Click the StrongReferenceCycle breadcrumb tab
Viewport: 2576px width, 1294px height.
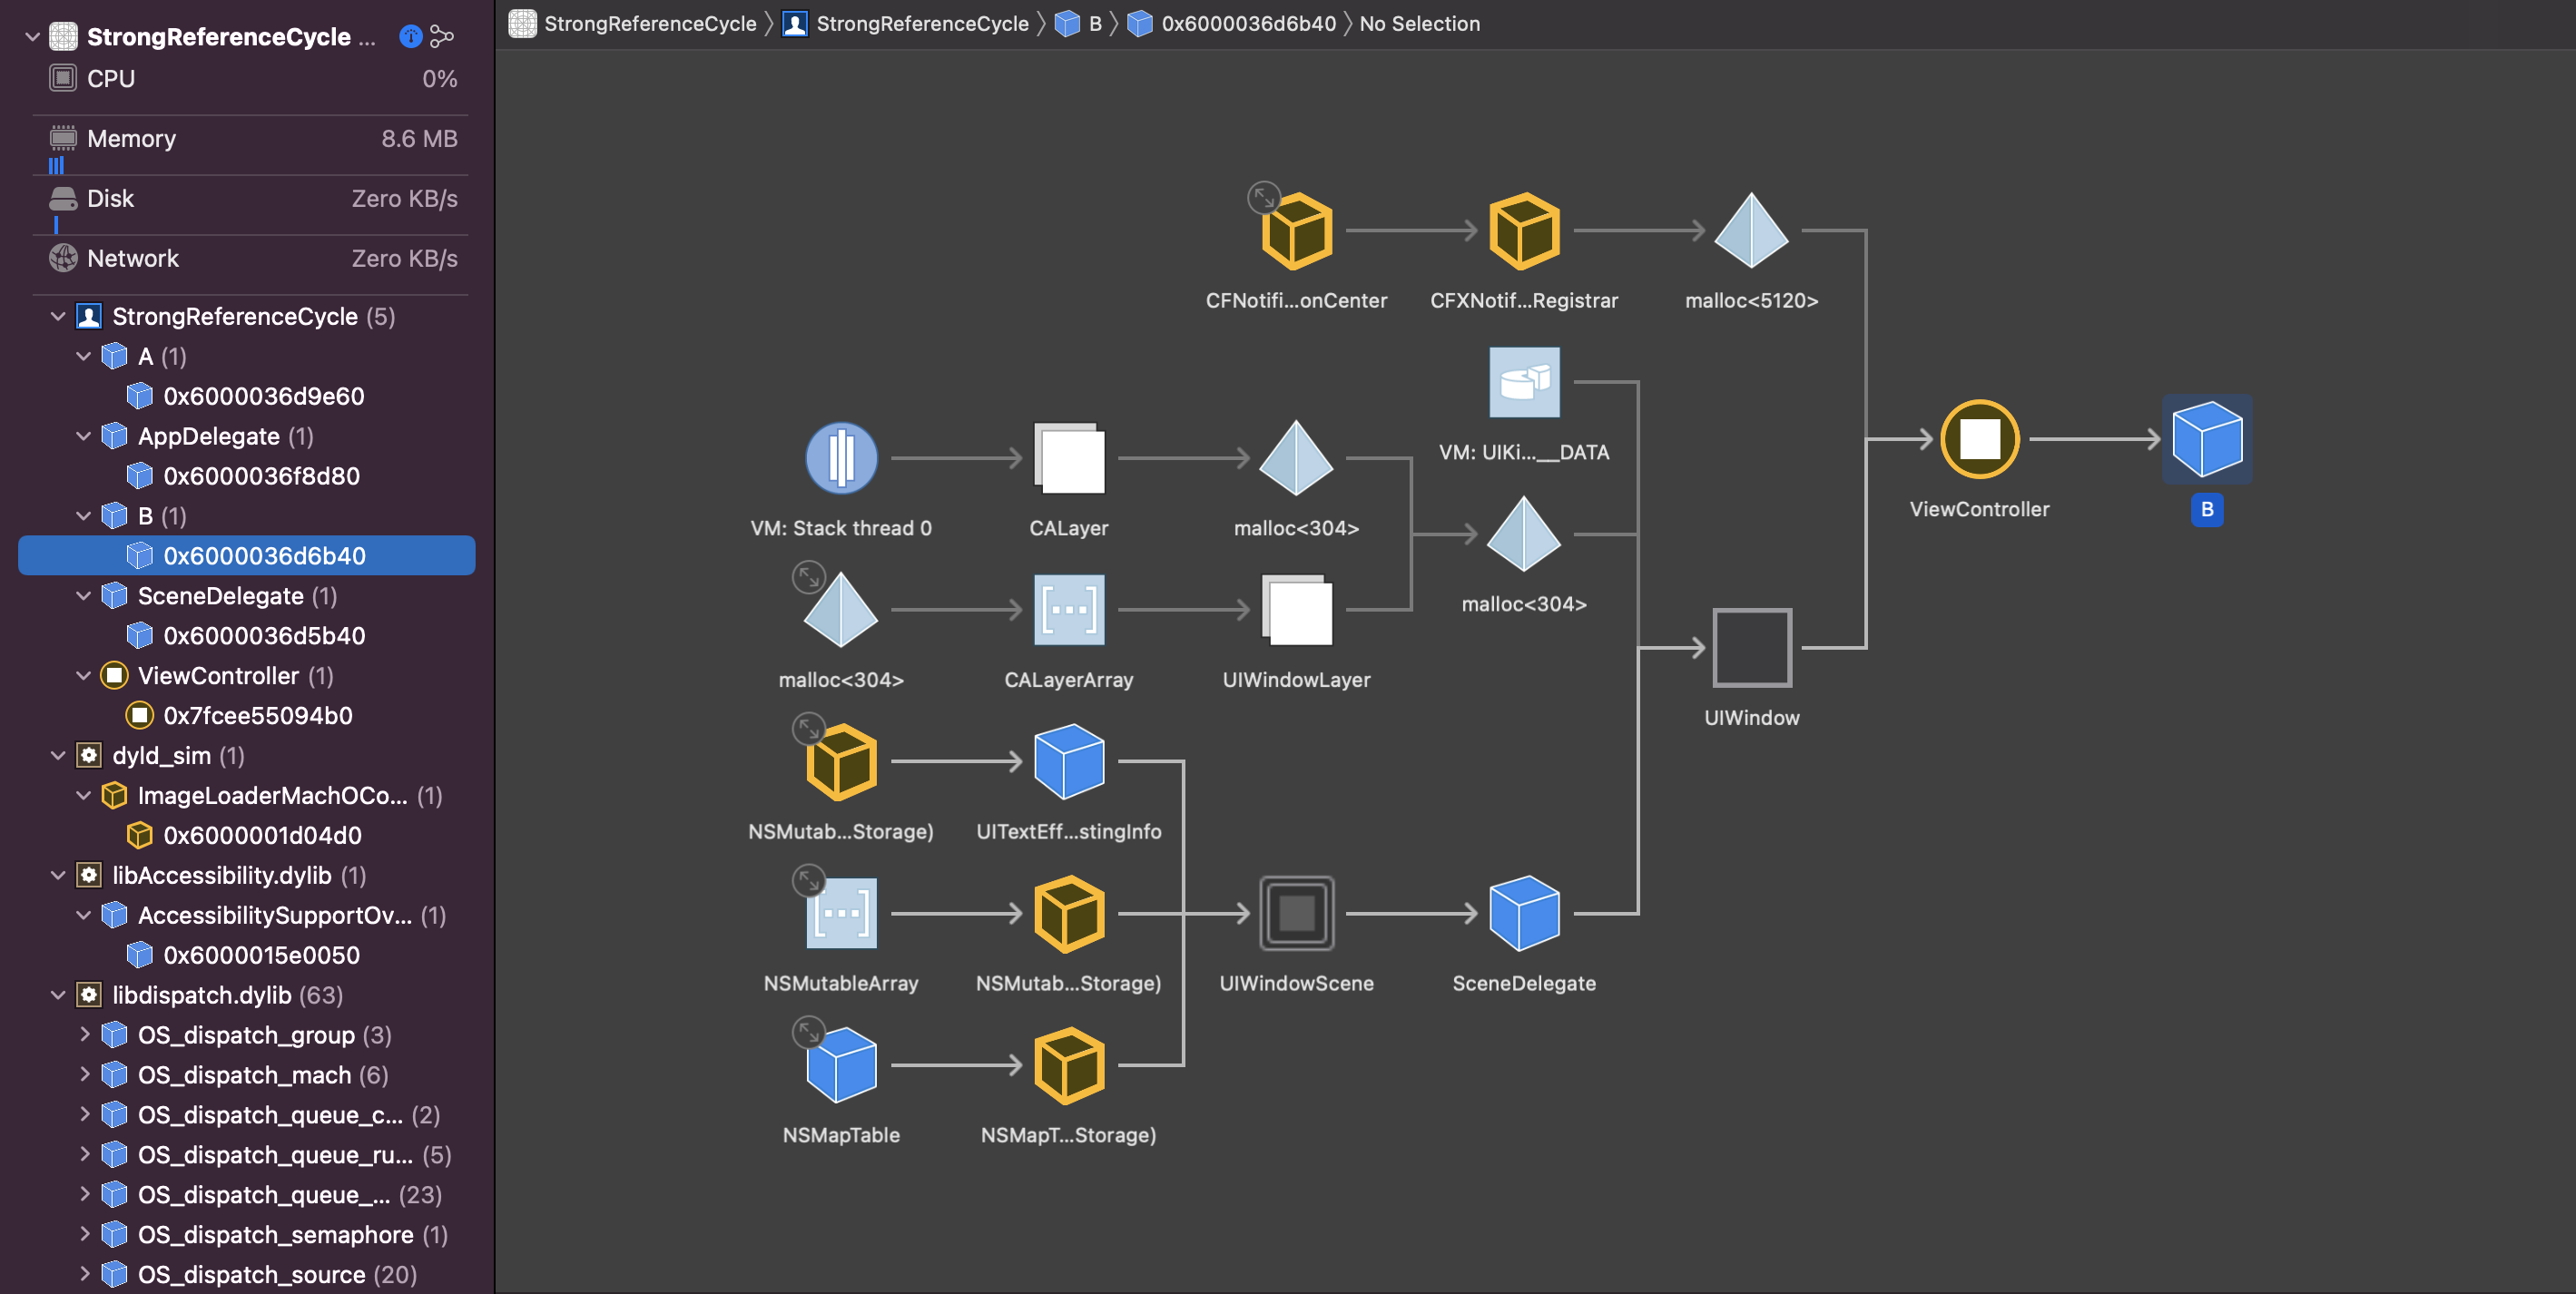[x=644, y=23]
